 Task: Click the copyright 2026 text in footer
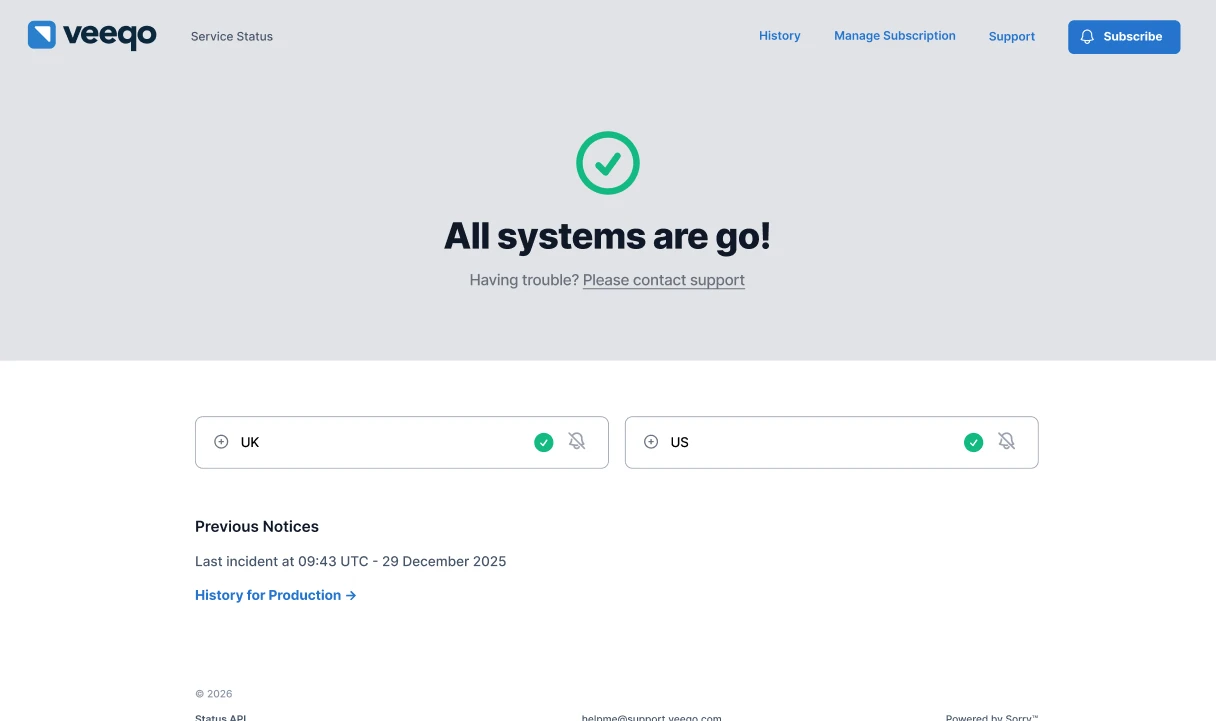click(213, 693)
